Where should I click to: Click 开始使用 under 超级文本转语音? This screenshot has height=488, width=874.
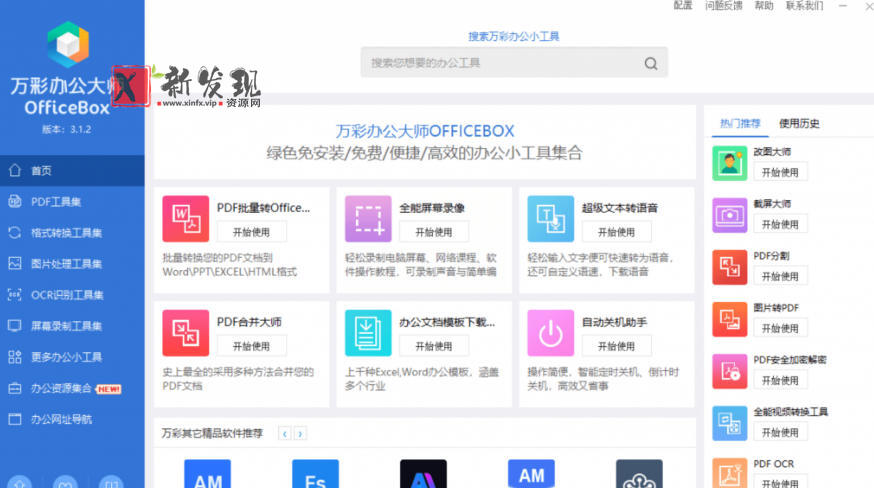coord(616,232)
